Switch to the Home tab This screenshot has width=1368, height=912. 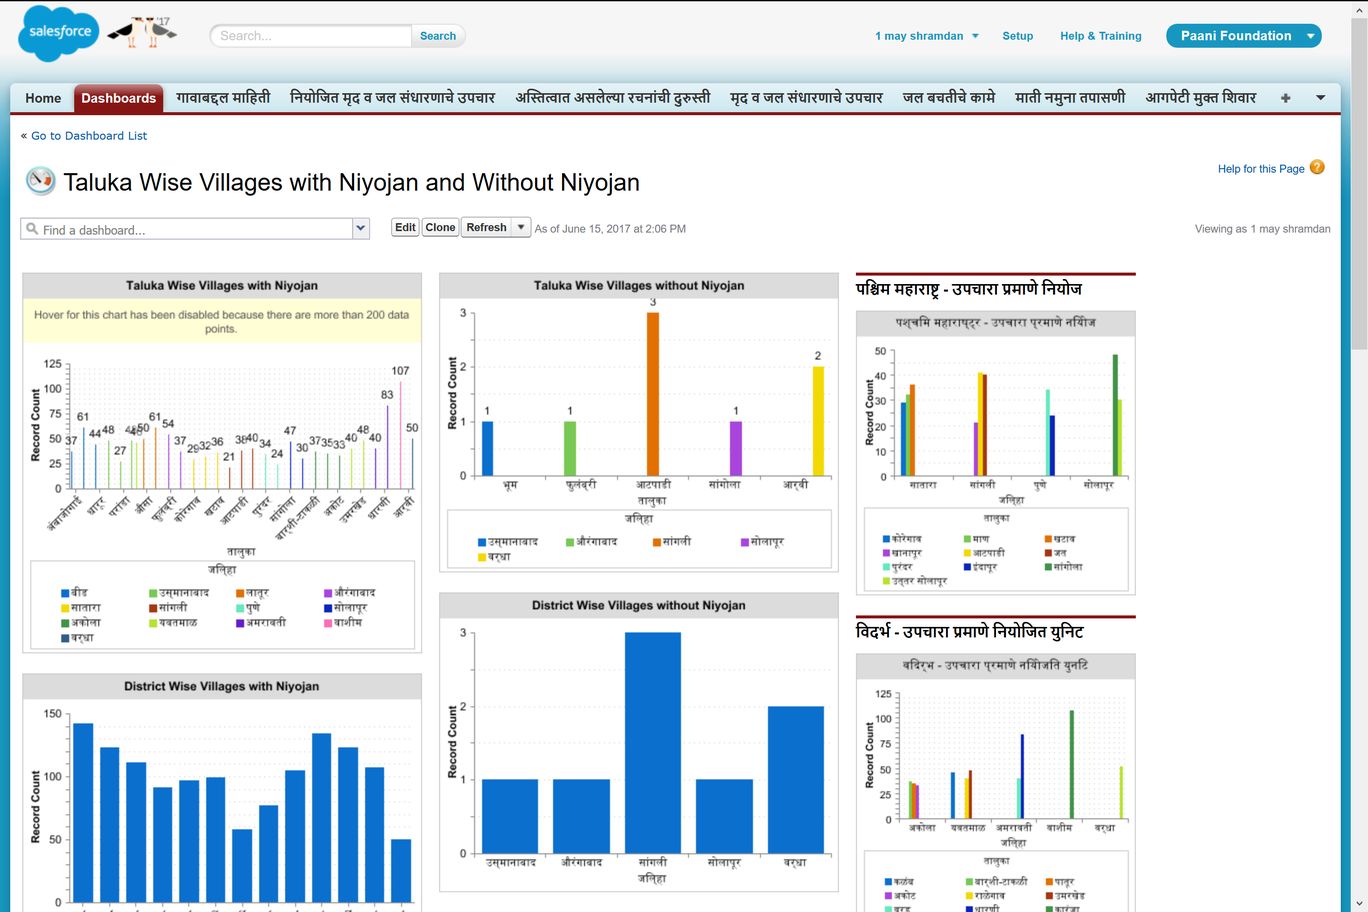(43, 98)
